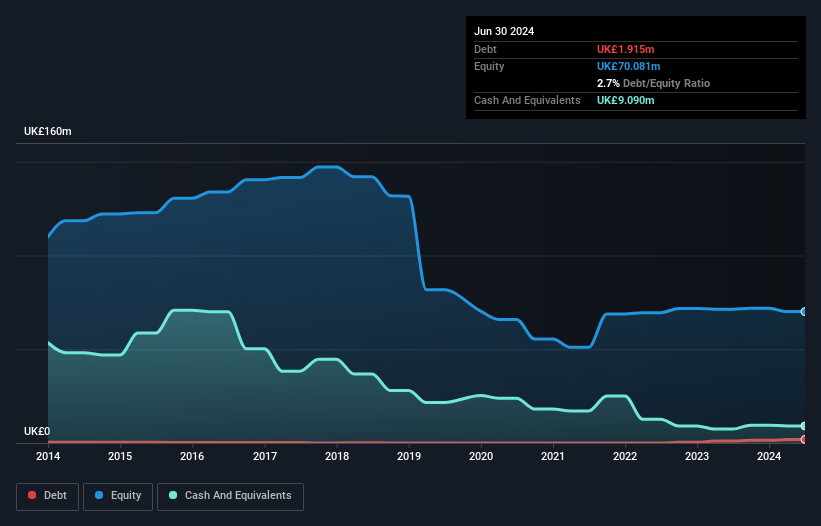This screenshot has width=821, height=526.
Task: Click the 2016 x-axis label
Action: coord(192,456)
